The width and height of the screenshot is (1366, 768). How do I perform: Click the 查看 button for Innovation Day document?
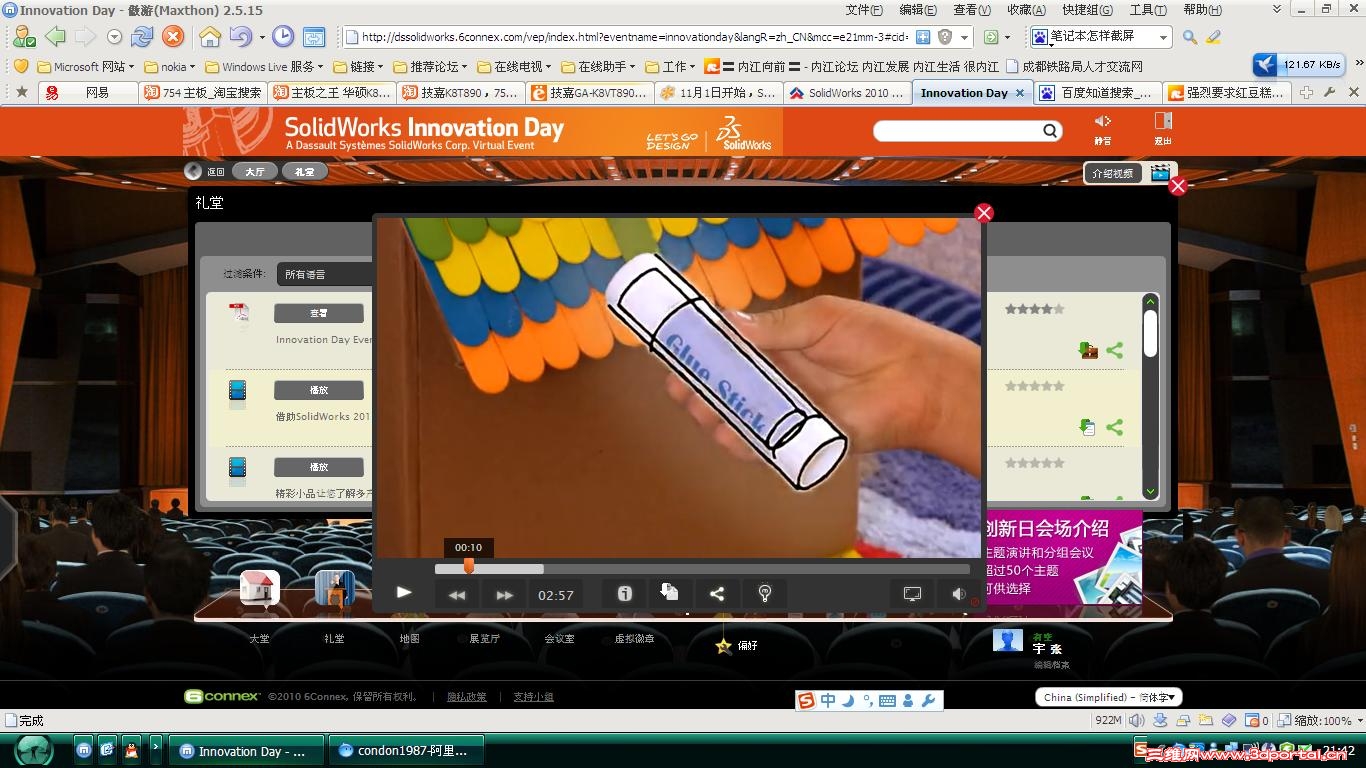[x=318, y=313]
